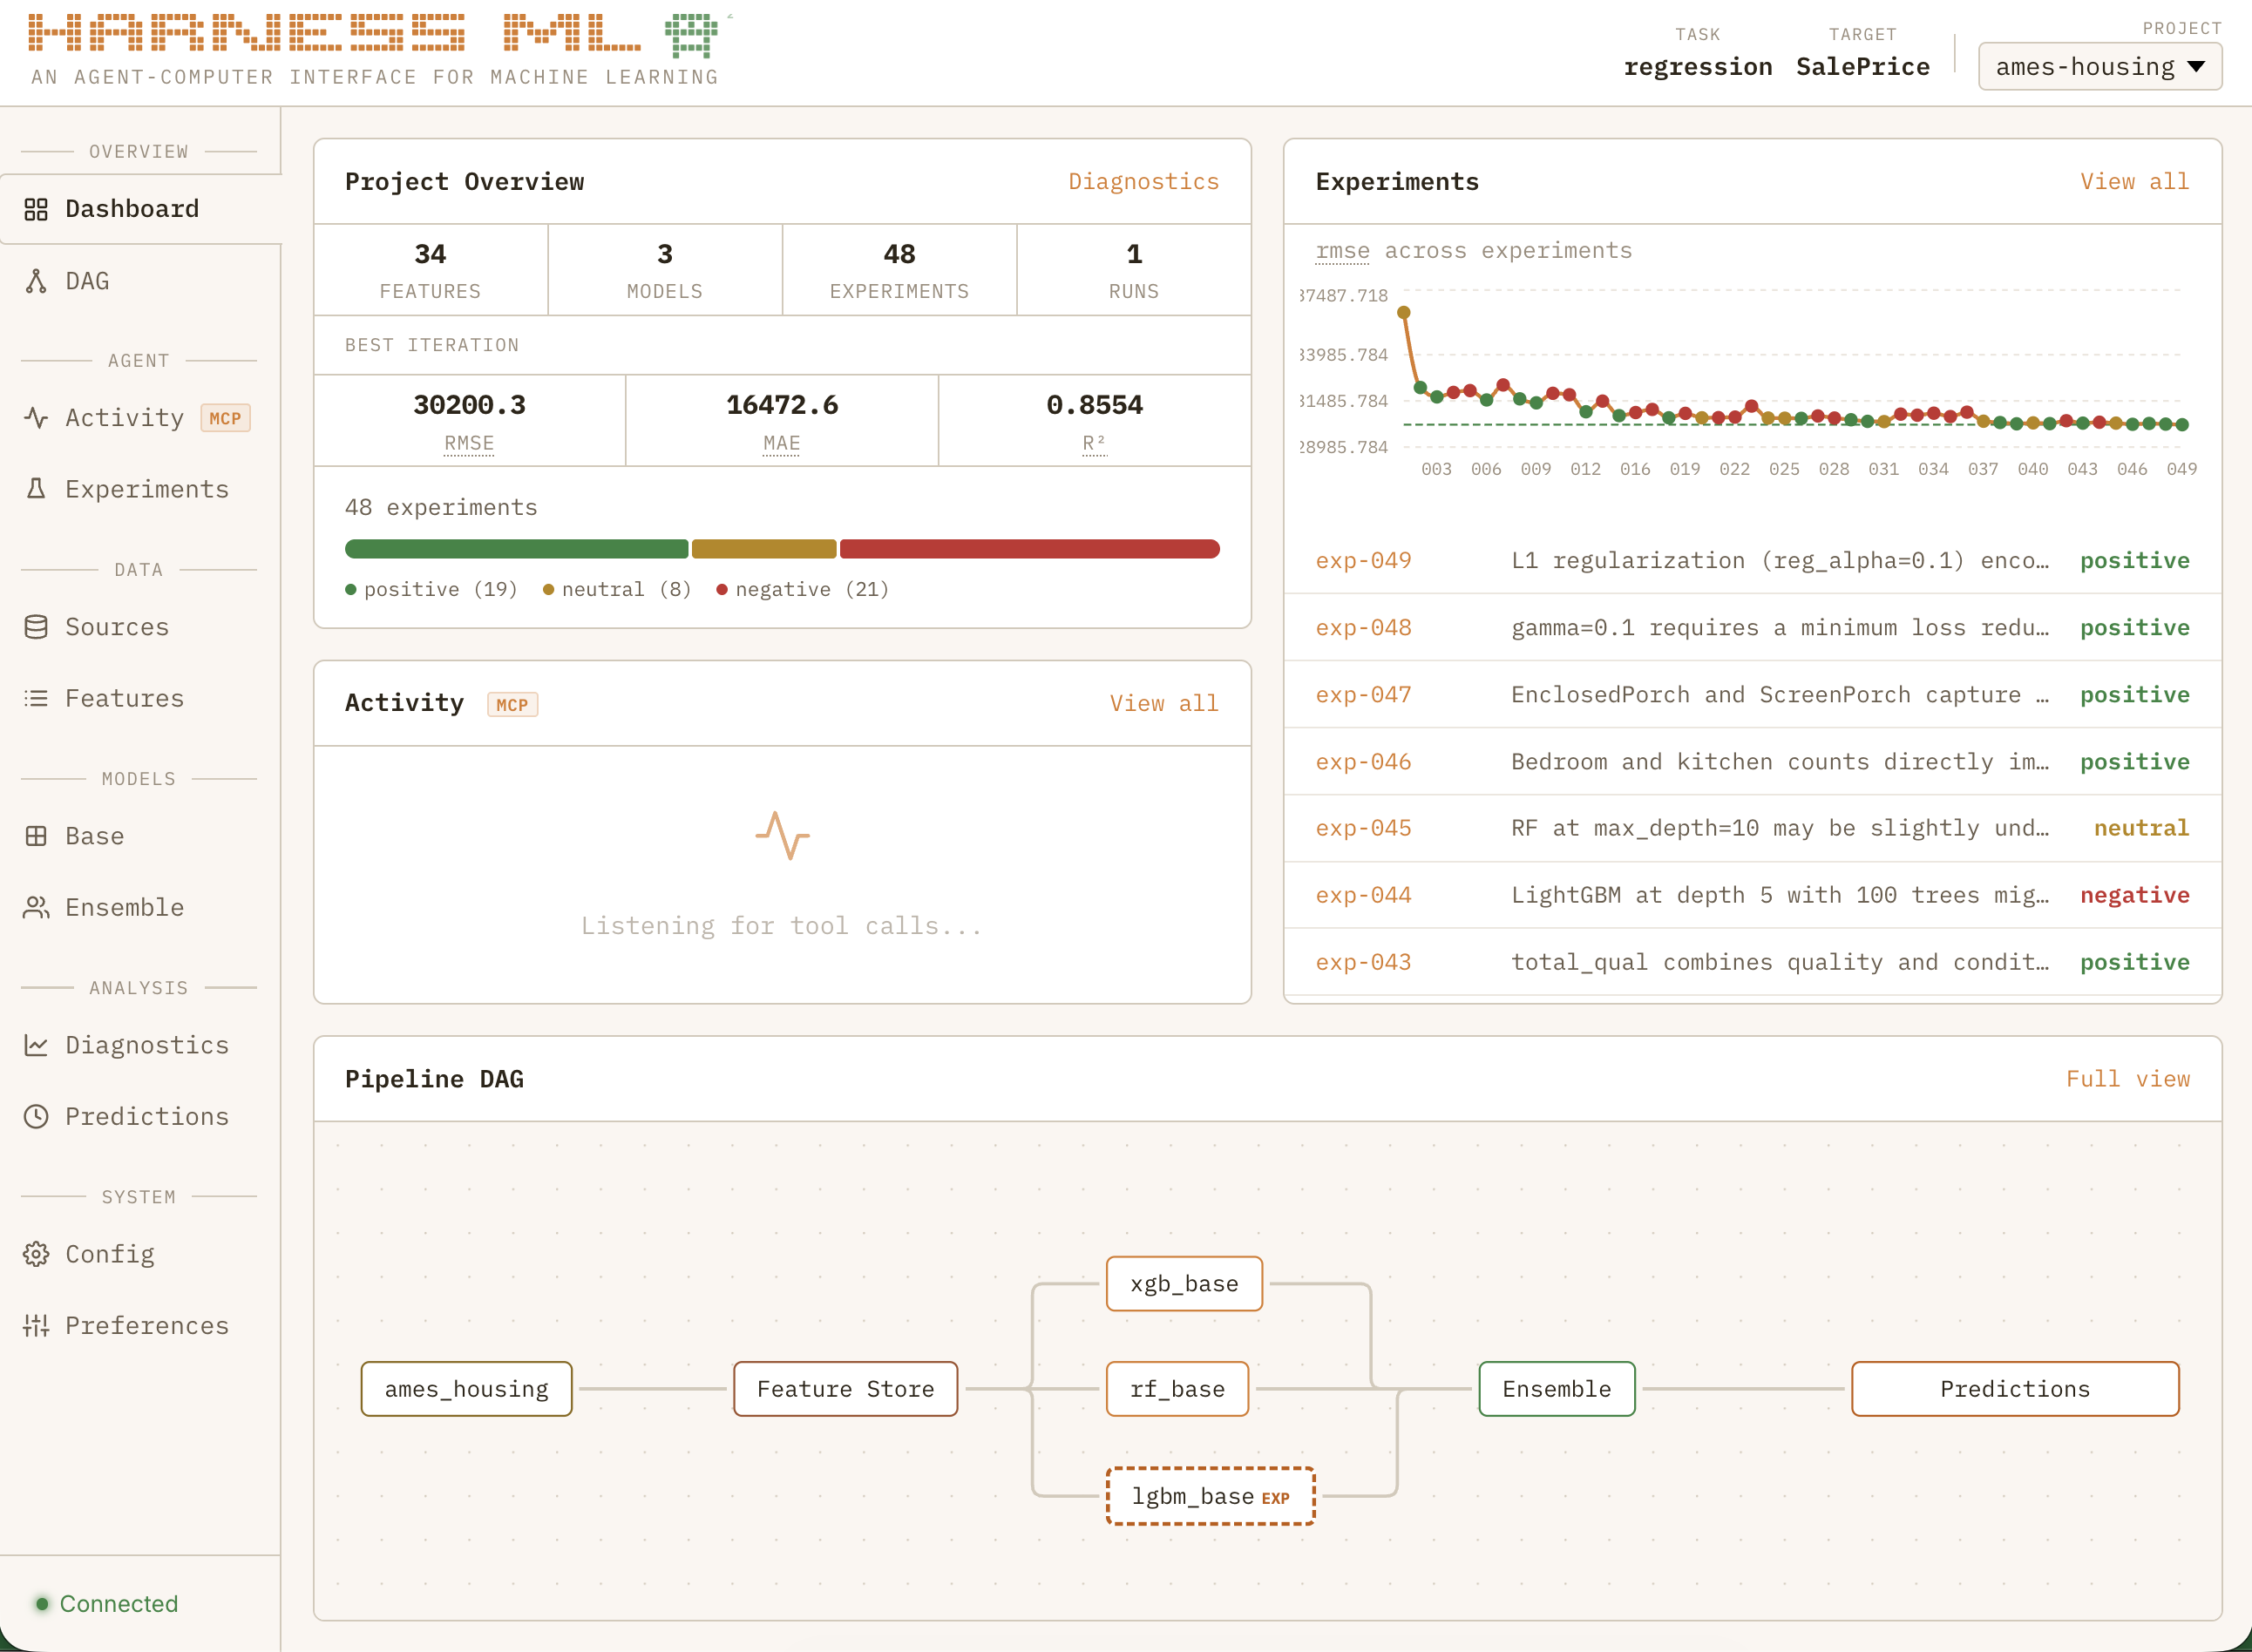Toggle the neutral (8) legend filter
The height and width of the screenshot is (1652, 2252).
point(617,589)
